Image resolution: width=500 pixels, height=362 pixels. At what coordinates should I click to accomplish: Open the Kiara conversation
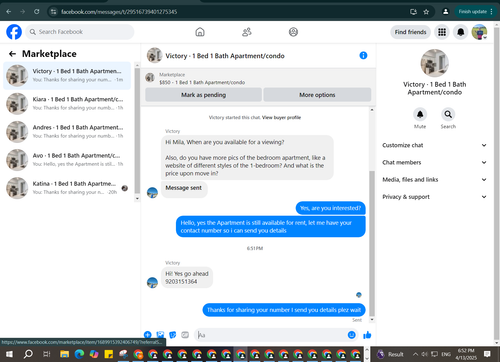67,104
